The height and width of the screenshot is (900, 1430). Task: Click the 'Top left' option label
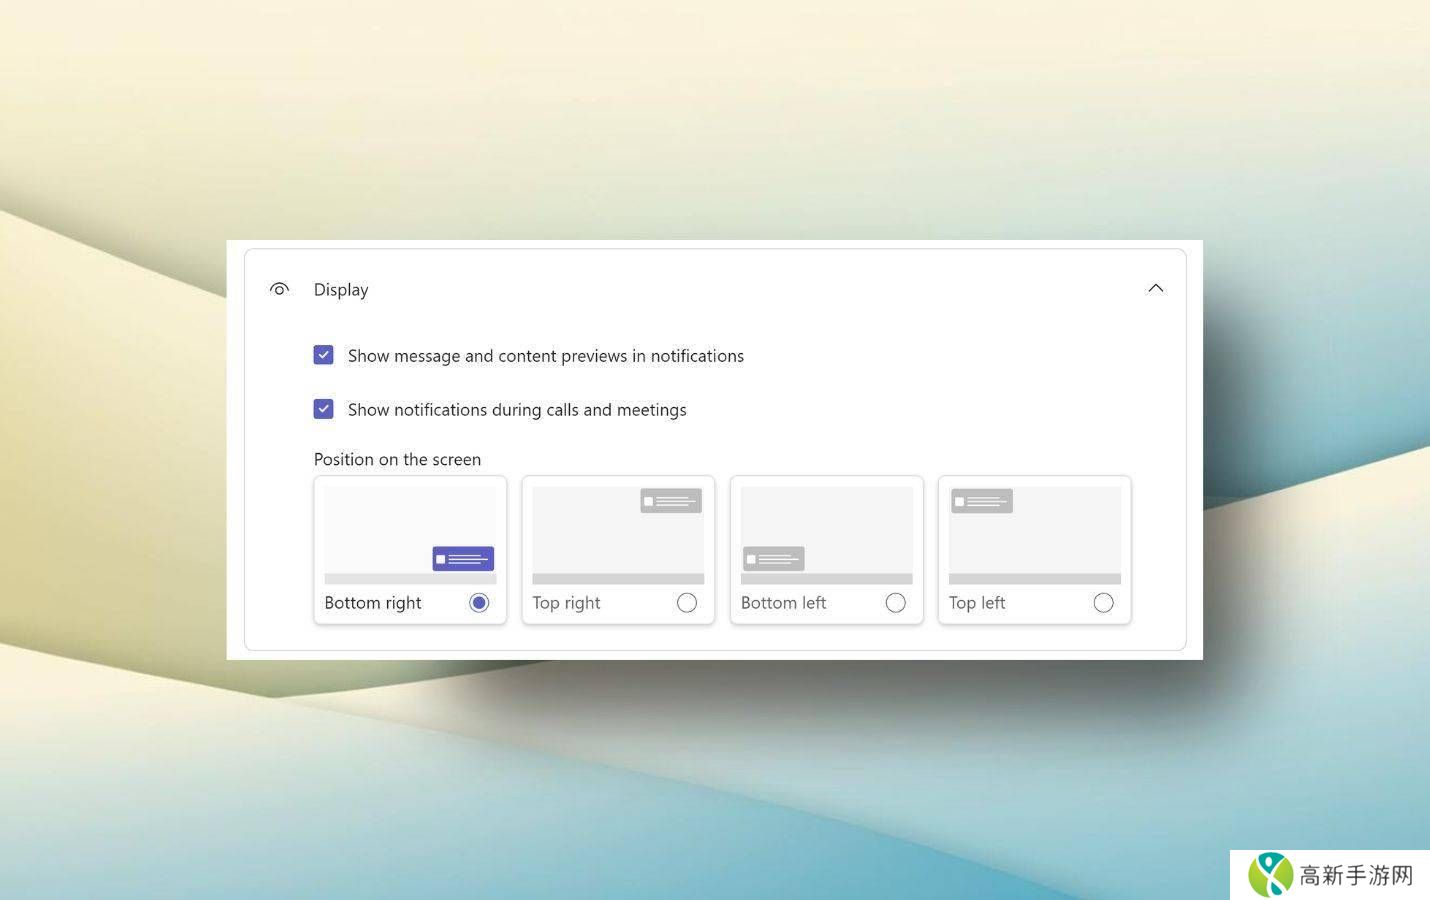(976, 603)
